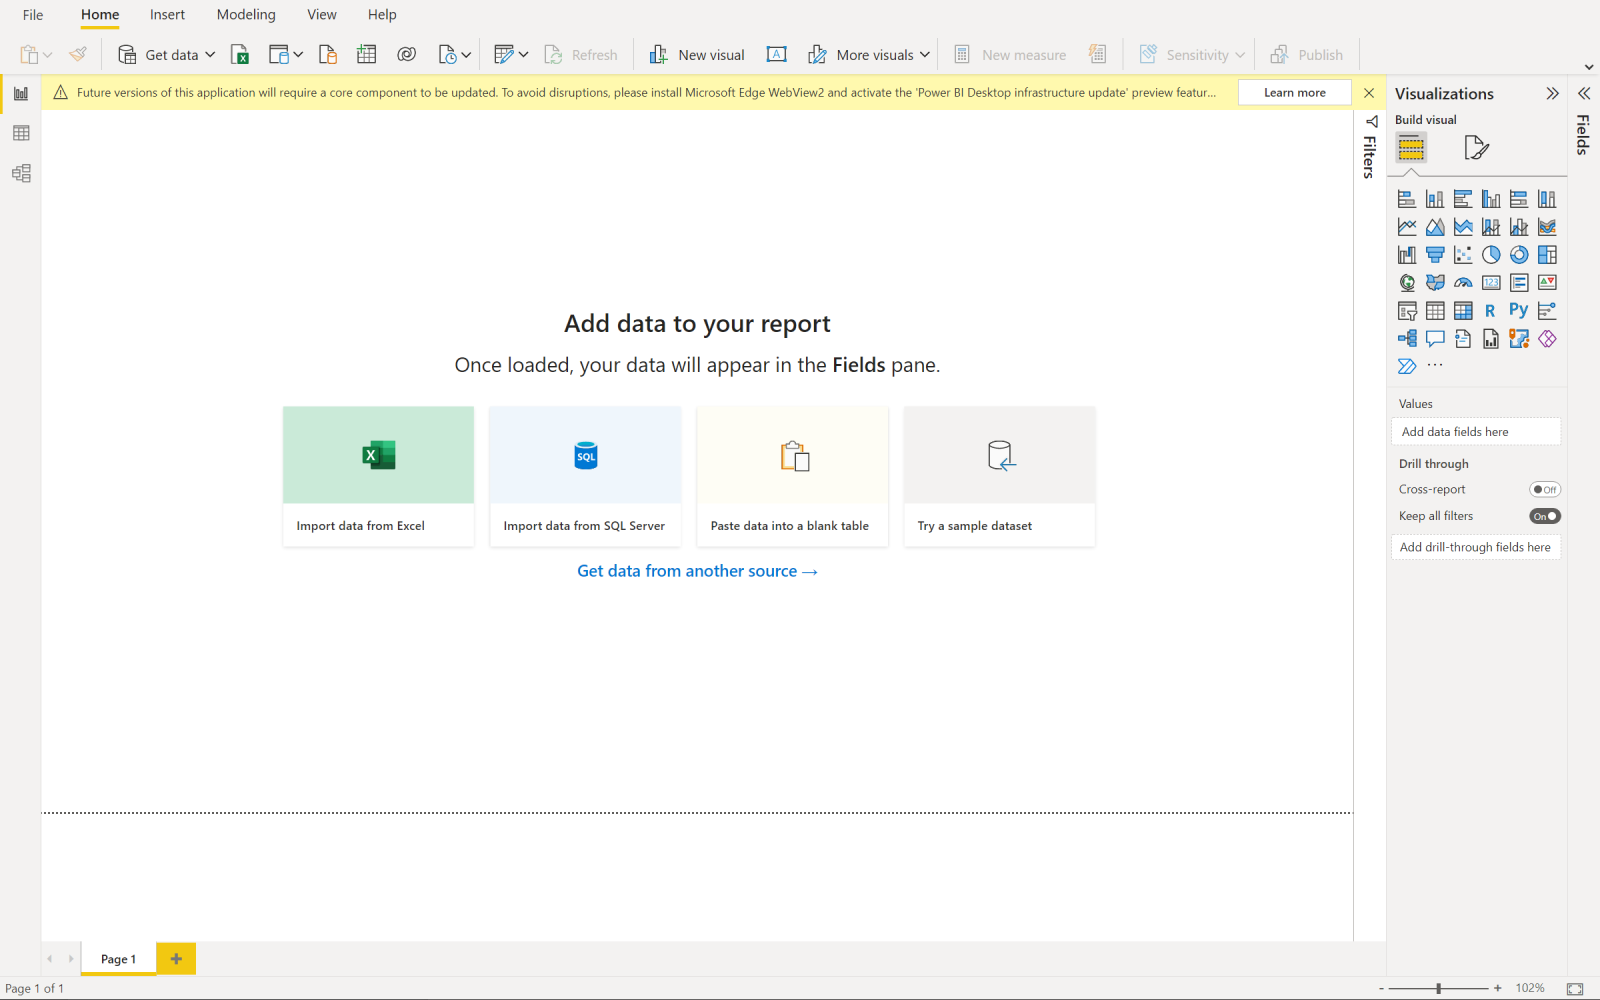Adjust the zoom slider in status bar
Viewport: 1600px width, 1000px height.
[1437, 987]
